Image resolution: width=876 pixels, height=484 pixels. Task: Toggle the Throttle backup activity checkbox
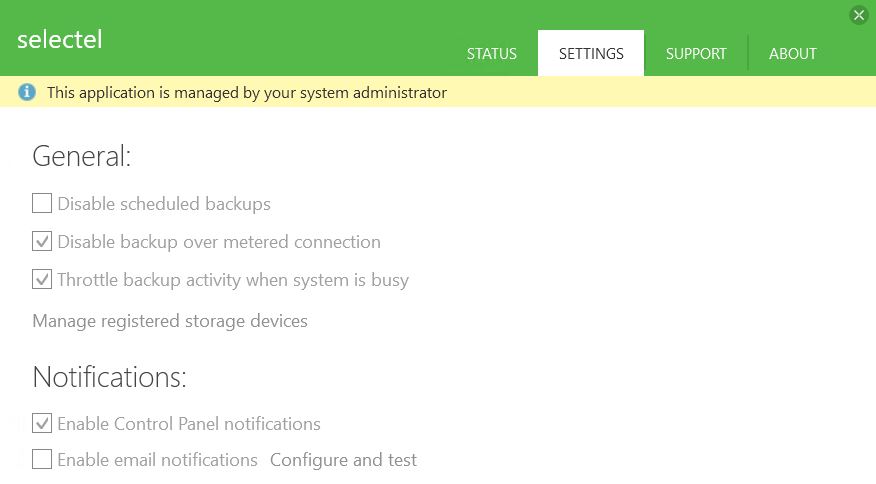(42, 279)
